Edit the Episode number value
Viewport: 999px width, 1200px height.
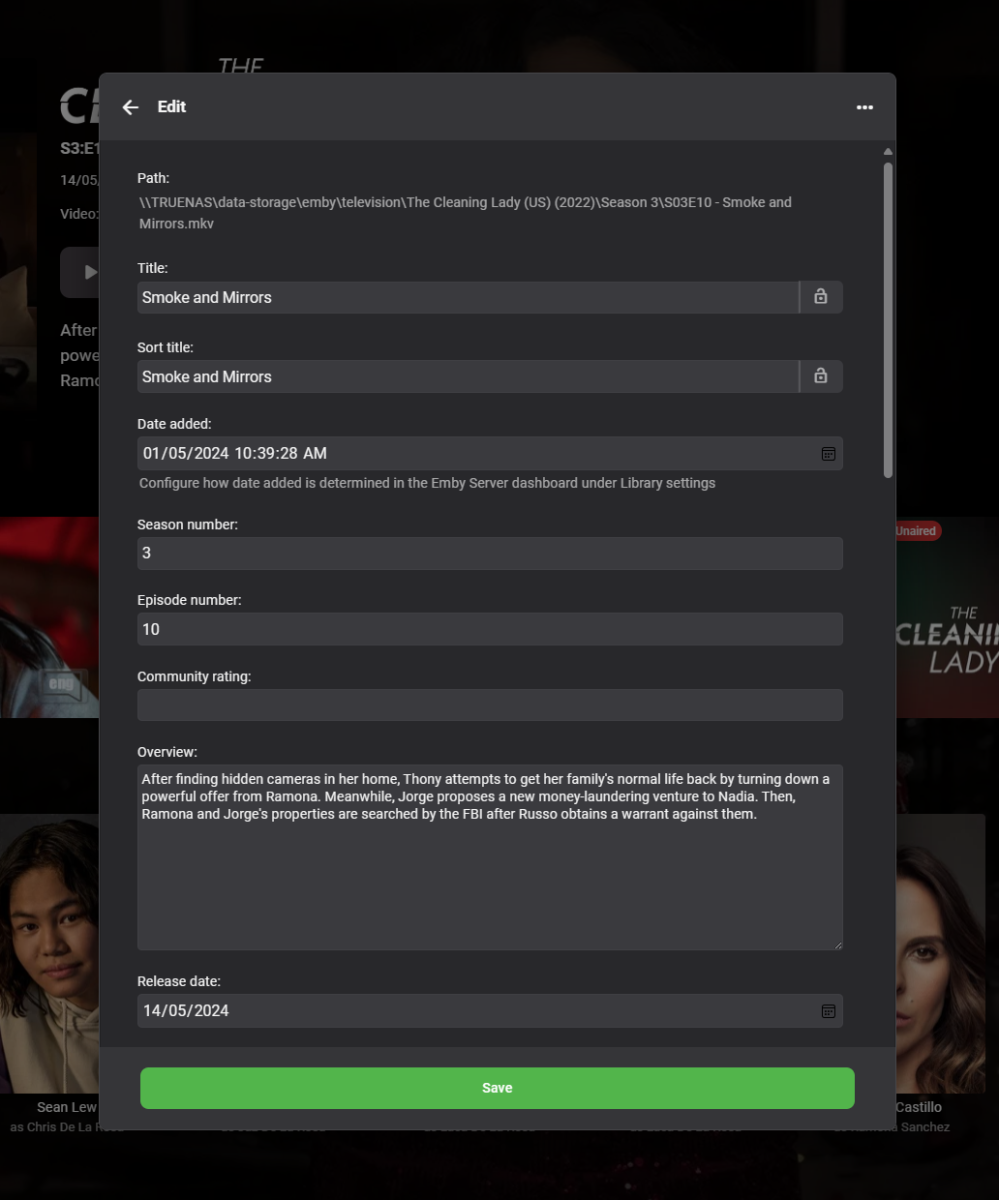click(489, 629)
